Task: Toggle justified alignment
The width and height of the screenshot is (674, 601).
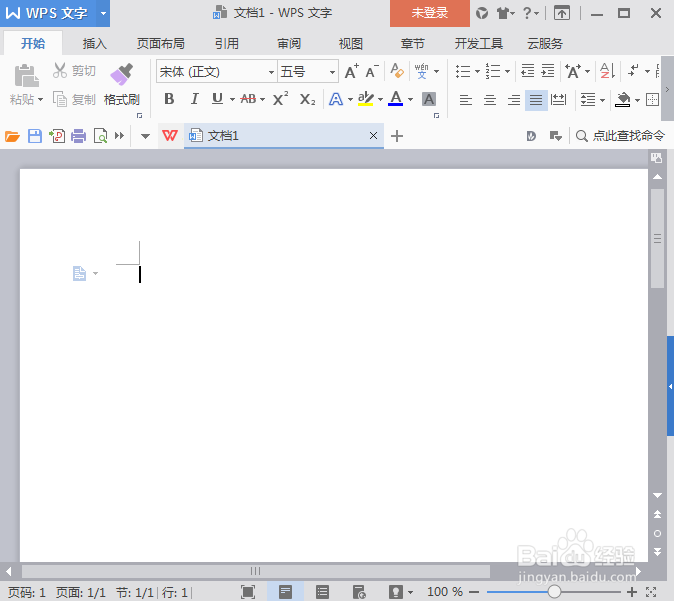Action: coord(536,100)
